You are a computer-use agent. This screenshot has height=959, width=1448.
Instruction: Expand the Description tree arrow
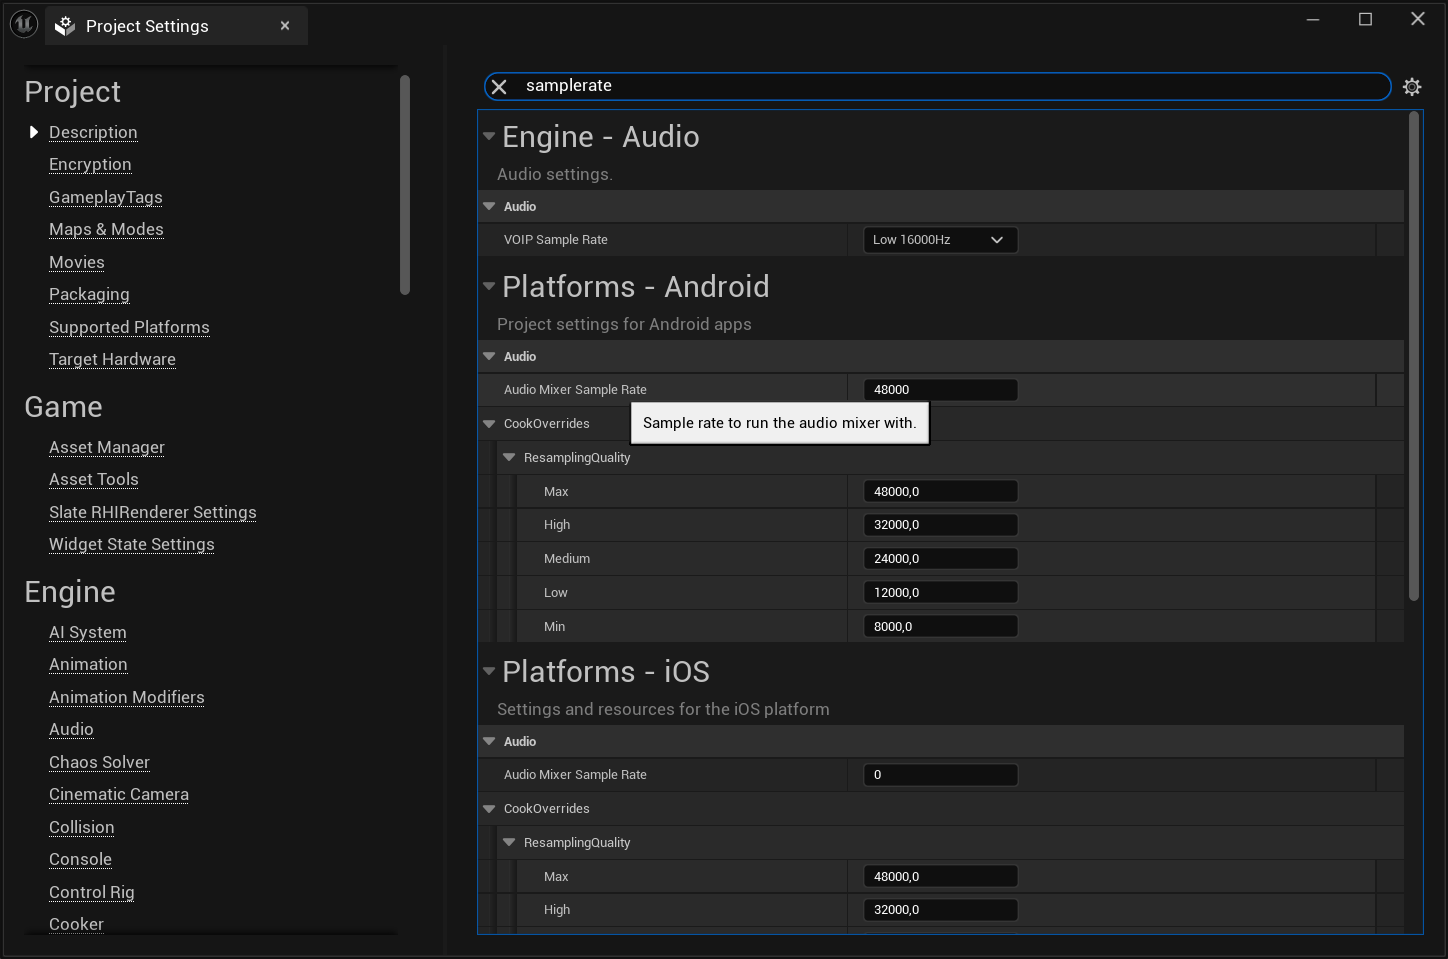click(34, 132)
